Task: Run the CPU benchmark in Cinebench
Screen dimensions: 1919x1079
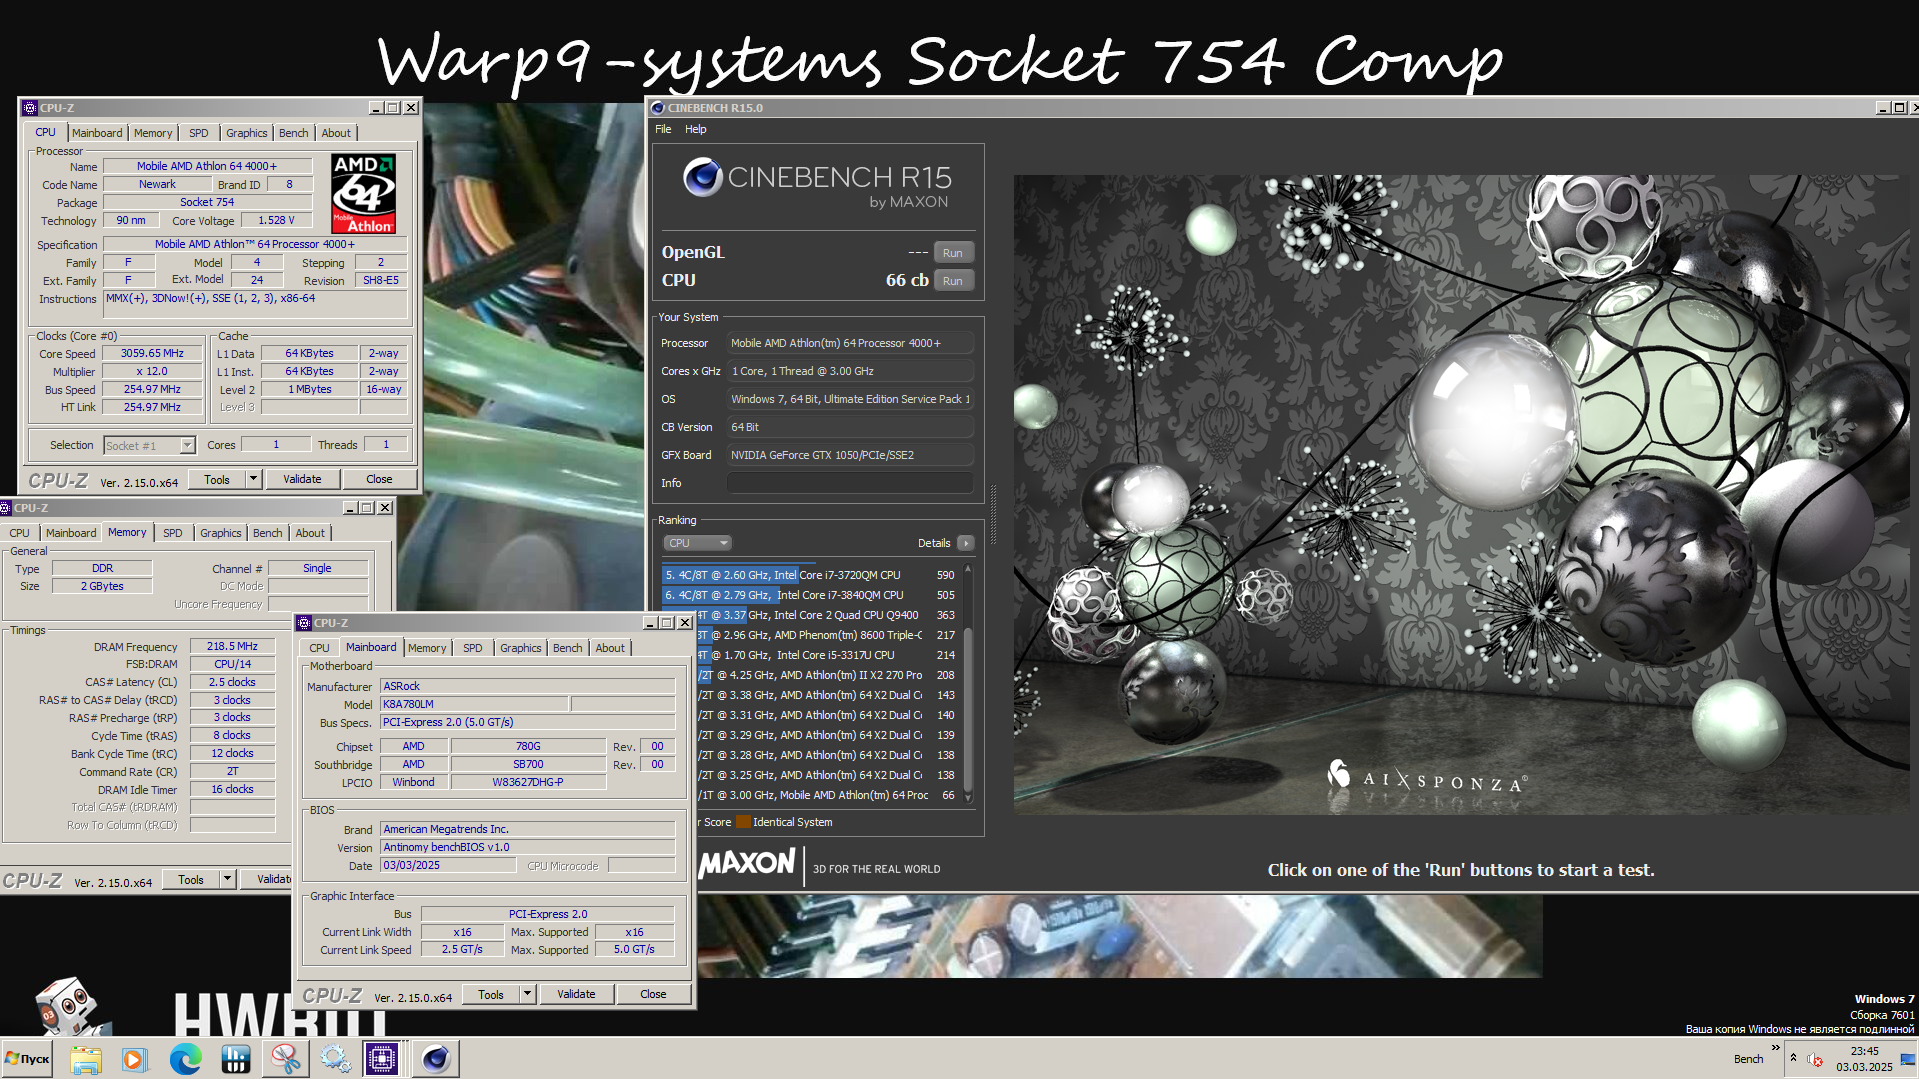Action: [953, 281]
